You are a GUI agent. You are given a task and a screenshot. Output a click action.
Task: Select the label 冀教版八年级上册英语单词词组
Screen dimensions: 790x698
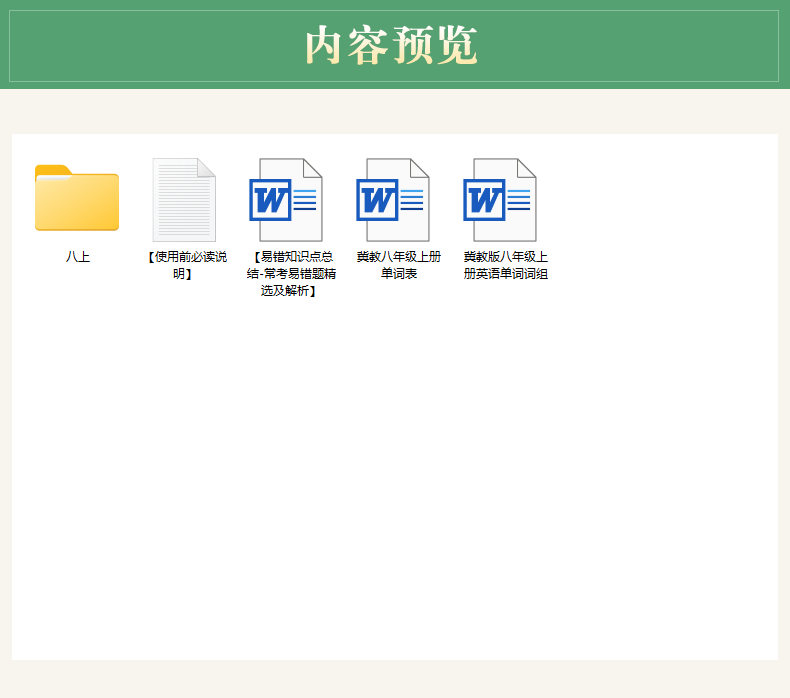pyautogui.click(x=505, y=265)
